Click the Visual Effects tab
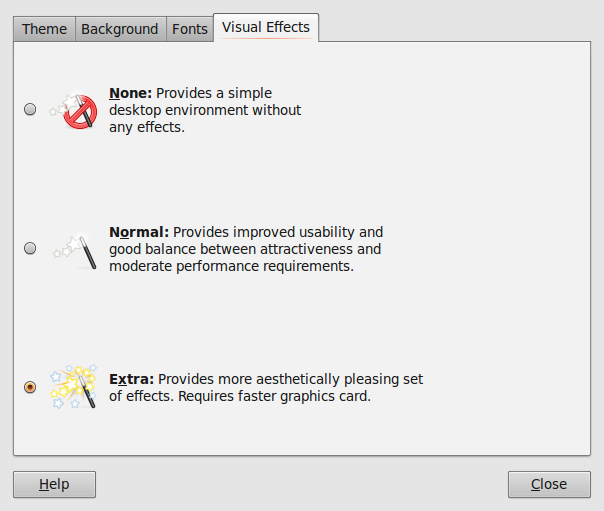The height and width of the screenshot is (511, 604). pyautogui.click(x=266, y=27)
